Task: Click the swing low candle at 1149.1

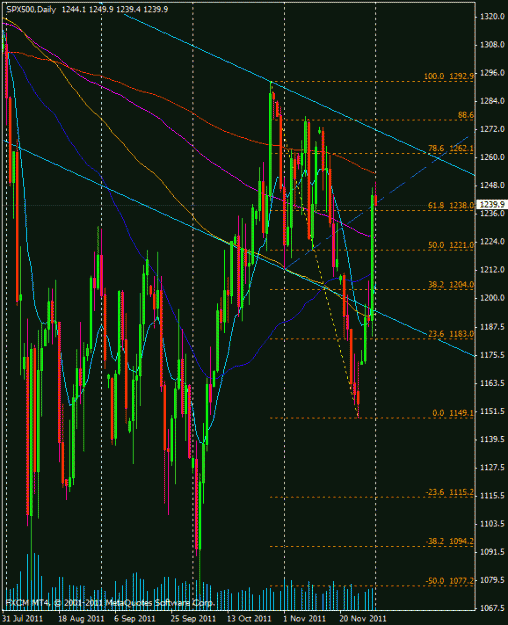Action: pos(358,397)
